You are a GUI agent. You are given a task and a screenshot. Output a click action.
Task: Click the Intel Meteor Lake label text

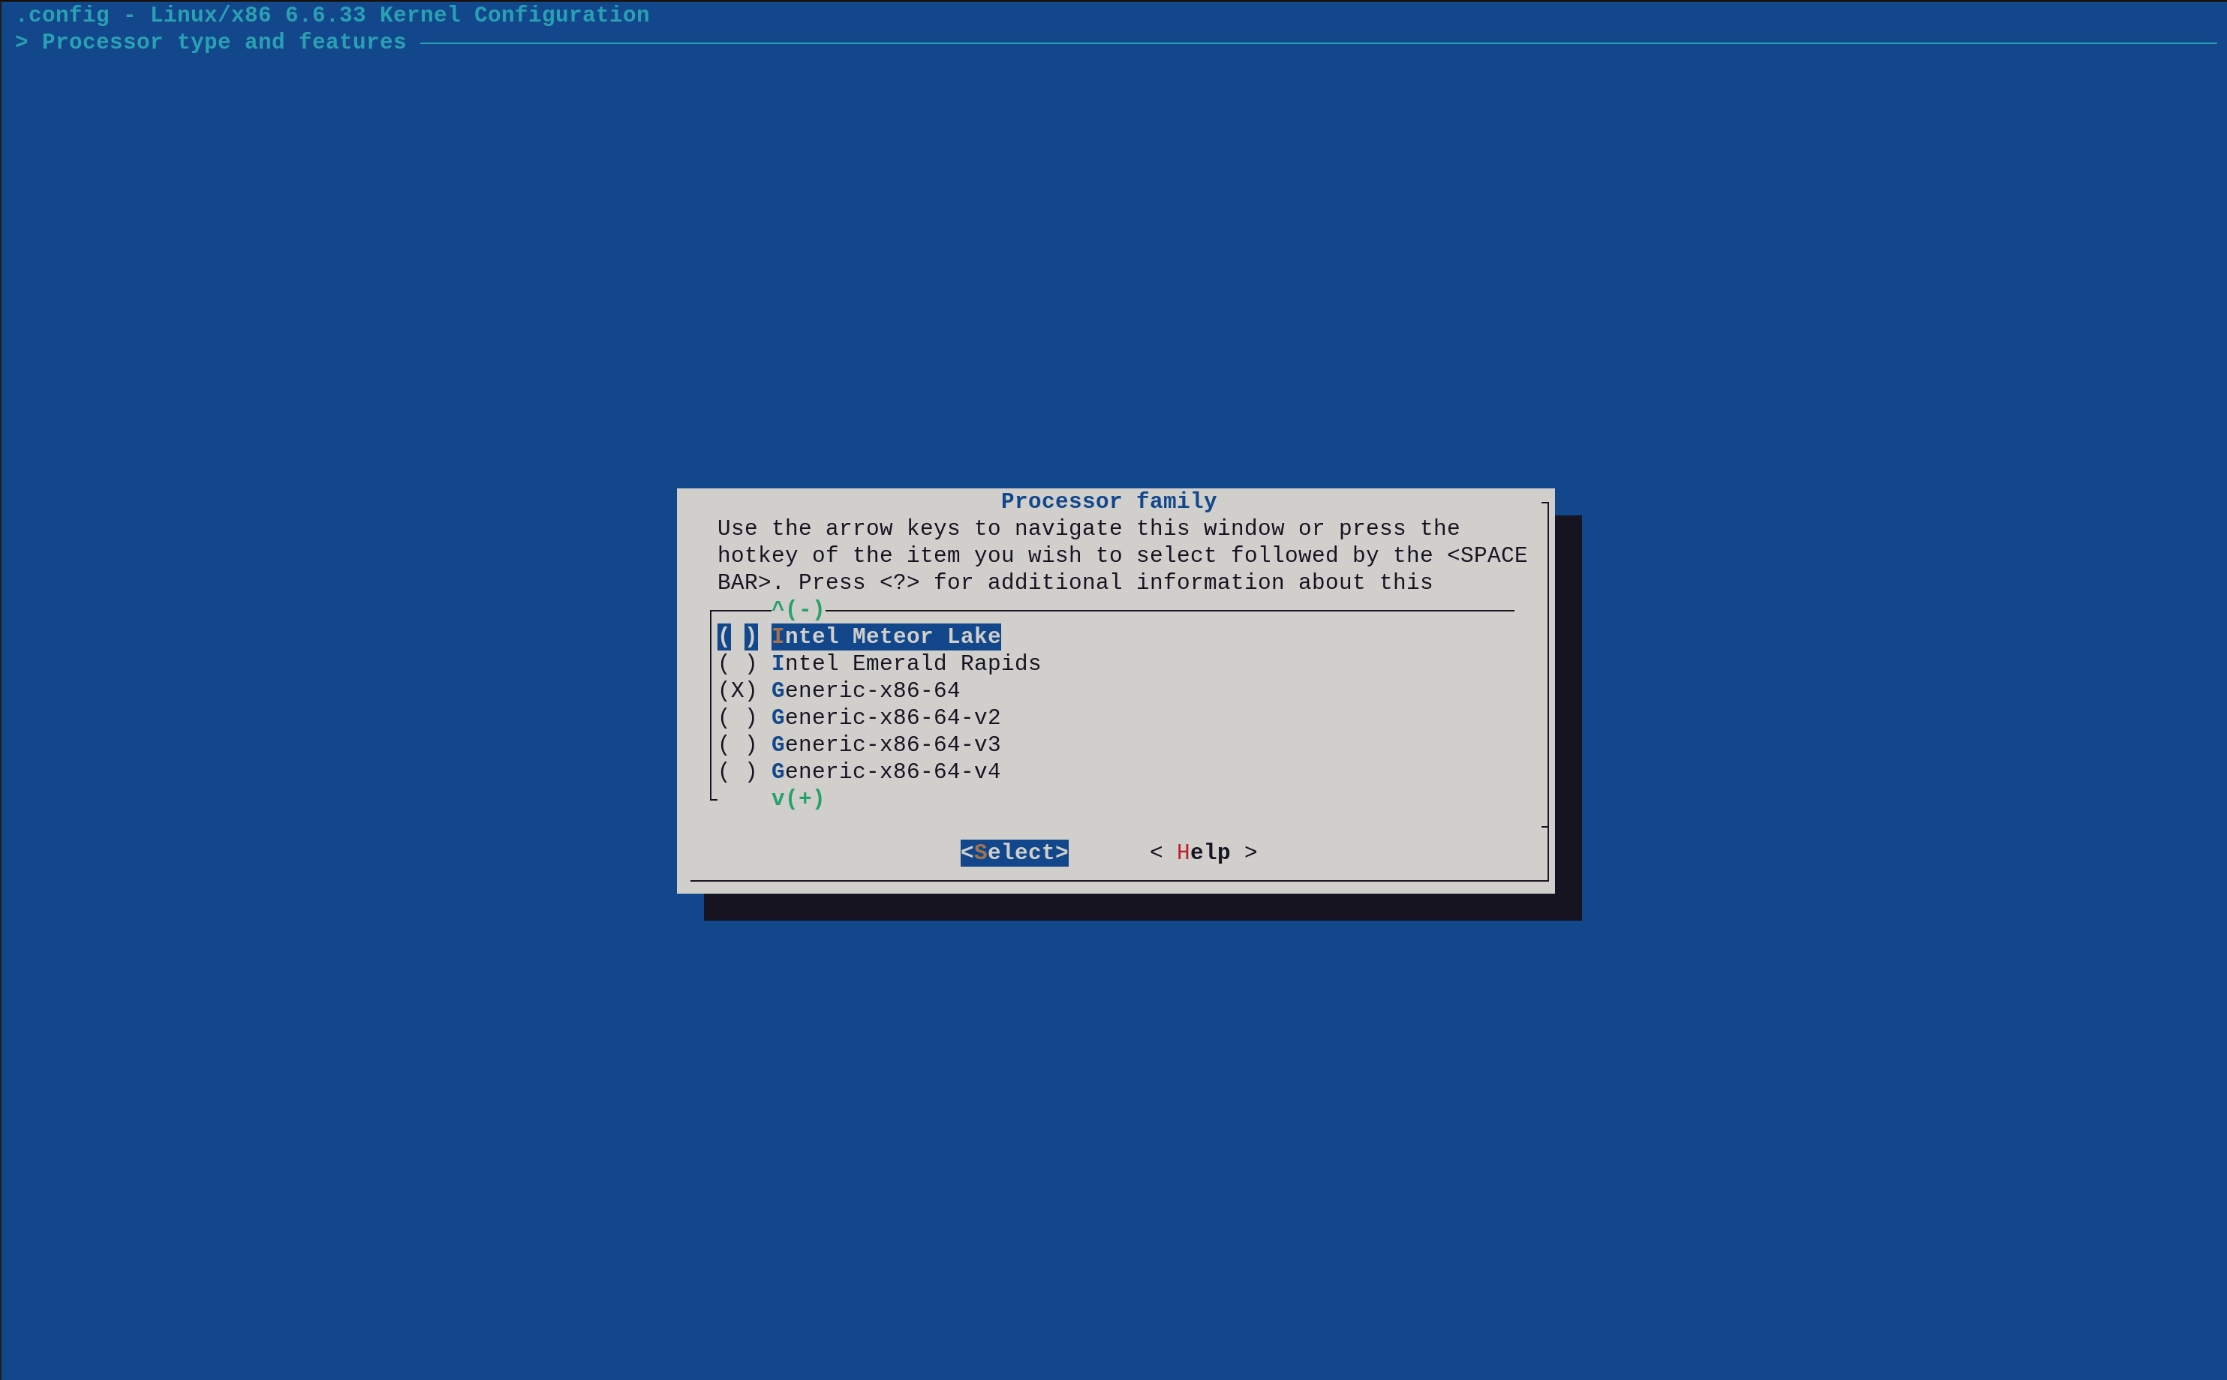coord(886,636)
